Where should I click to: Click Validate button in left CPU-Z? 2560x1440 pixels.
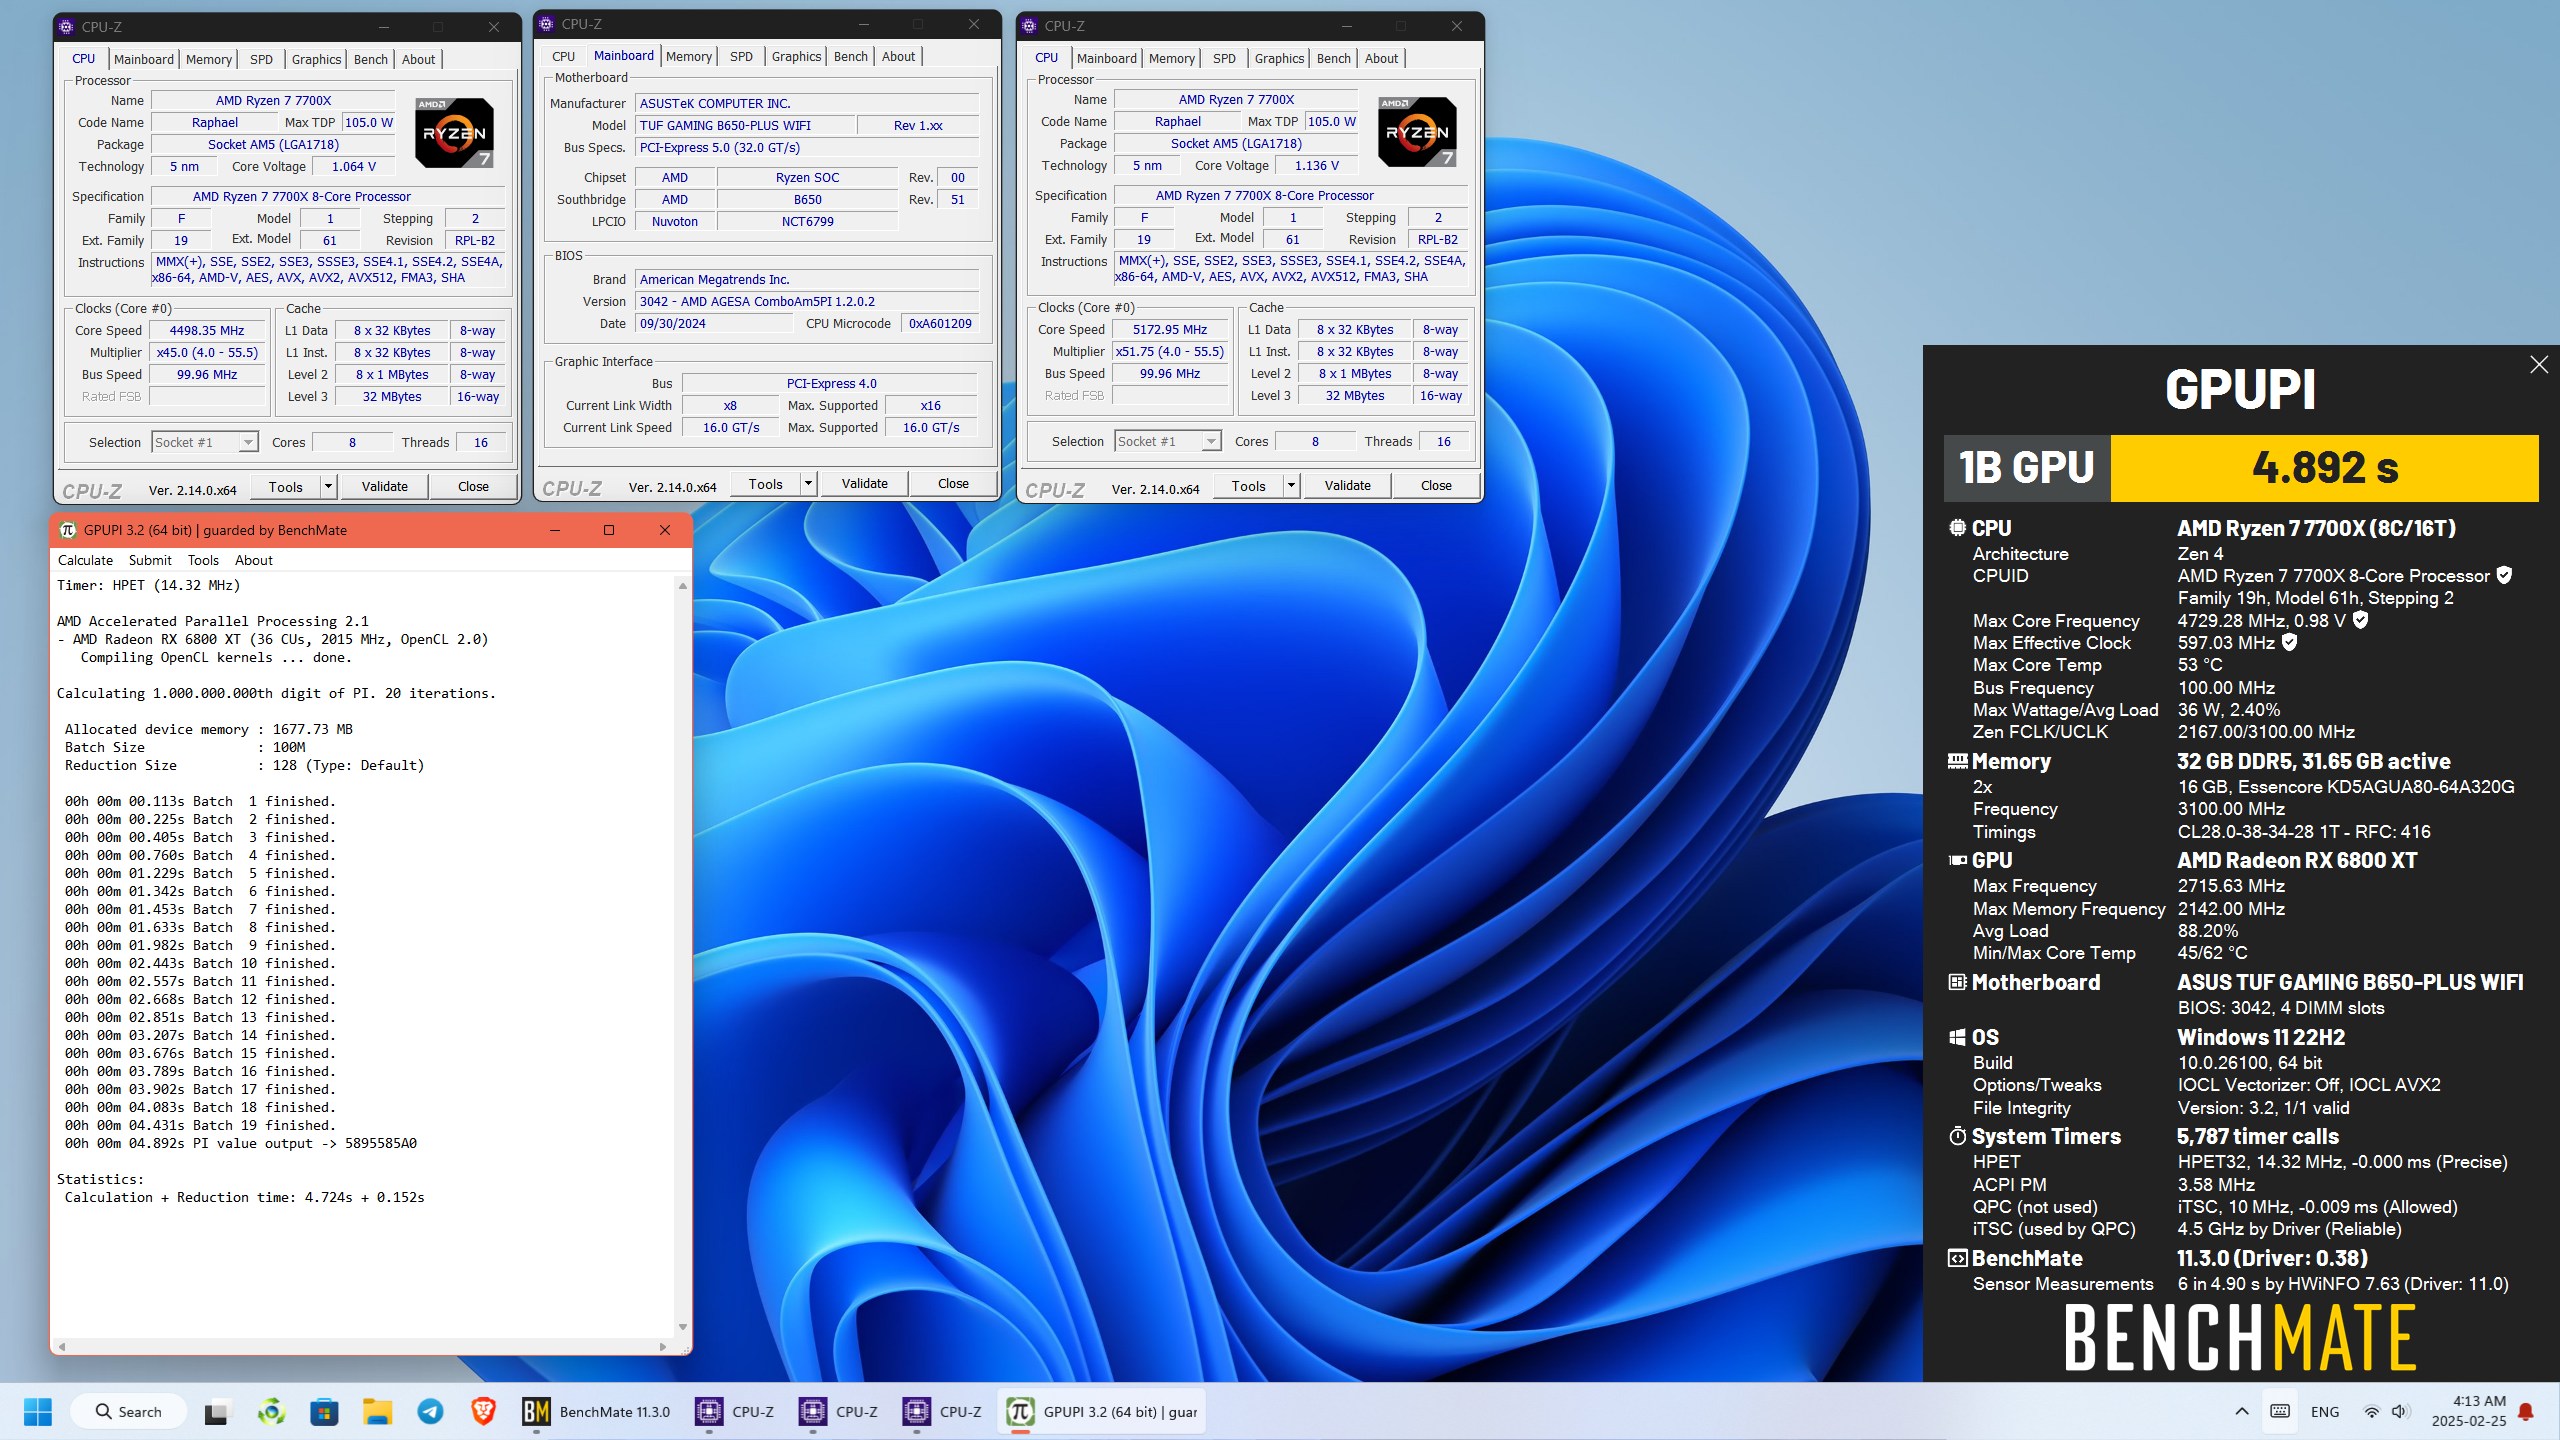coord(385,487)
